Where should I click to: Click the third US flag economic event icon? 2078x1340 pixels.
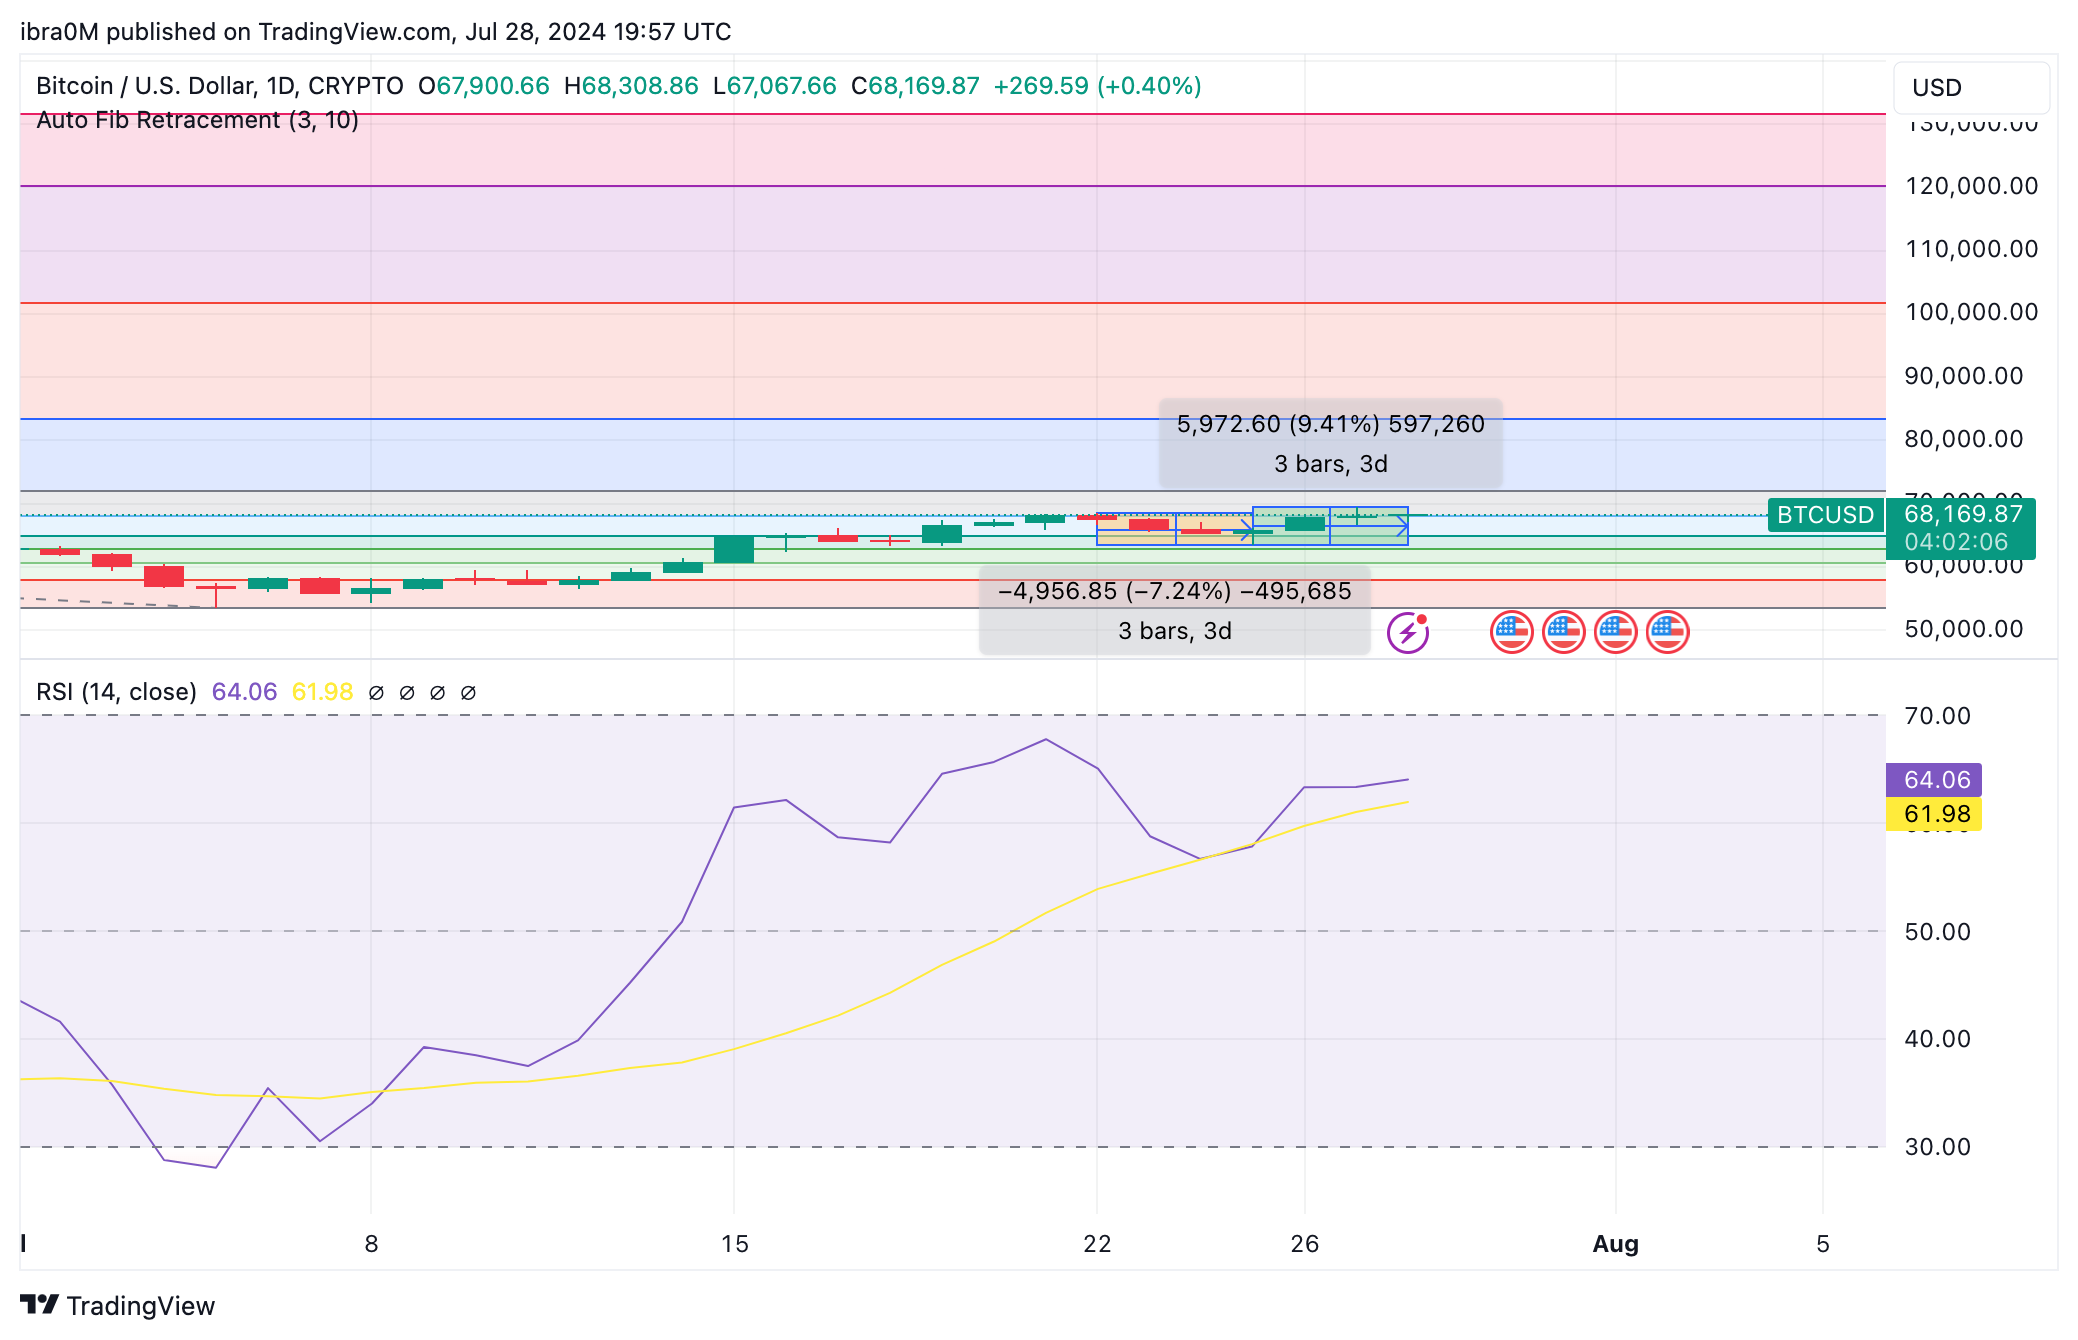(x=1616, y=632)
